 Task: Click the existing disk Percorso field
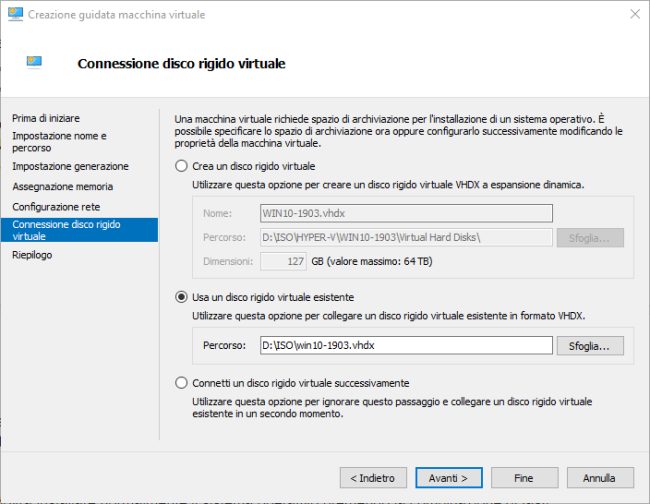pyautogui.click(x=406, y=345)
